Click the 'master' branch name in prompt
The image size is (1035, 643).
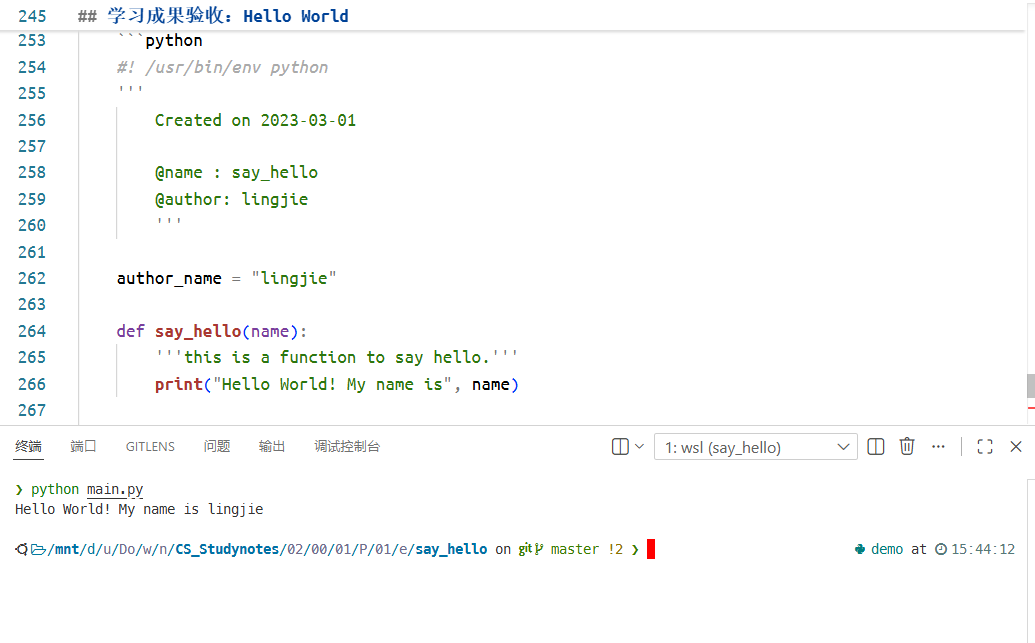point(575,549)
